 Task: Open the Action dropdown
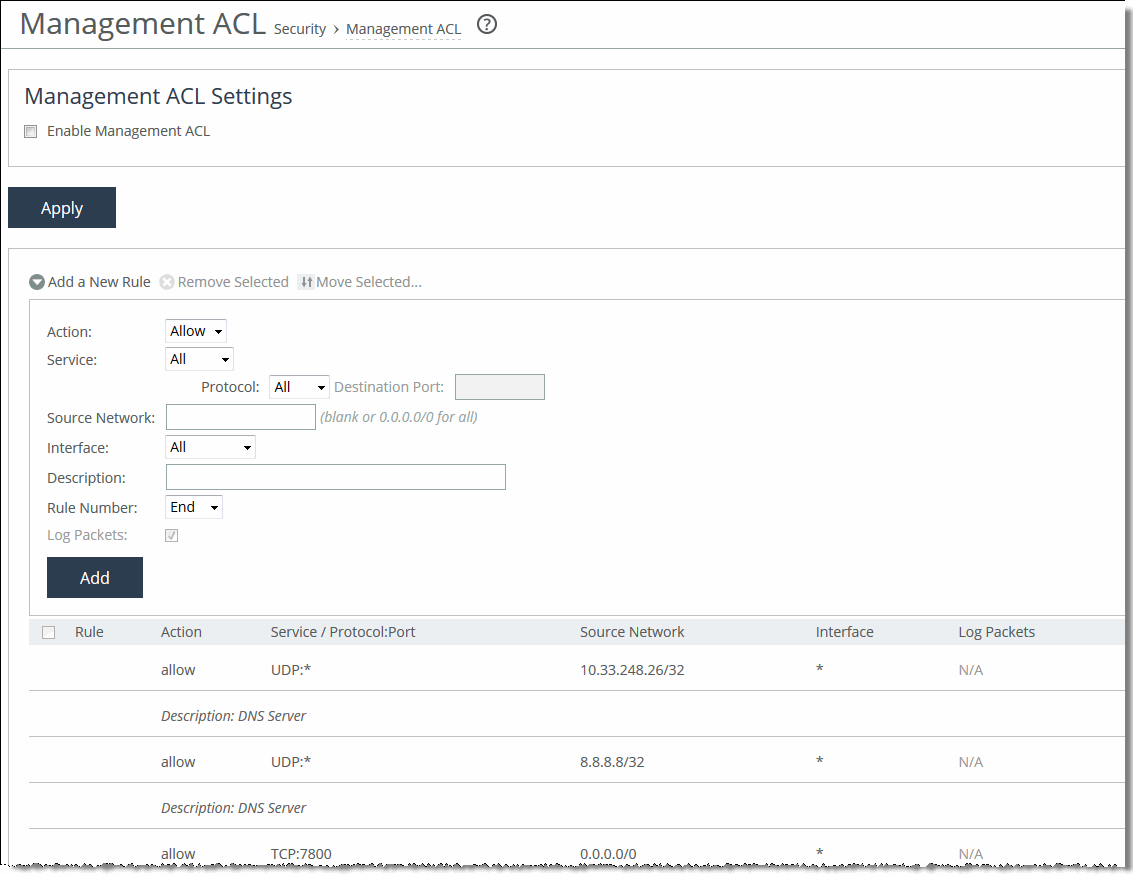tap(196, 331)
